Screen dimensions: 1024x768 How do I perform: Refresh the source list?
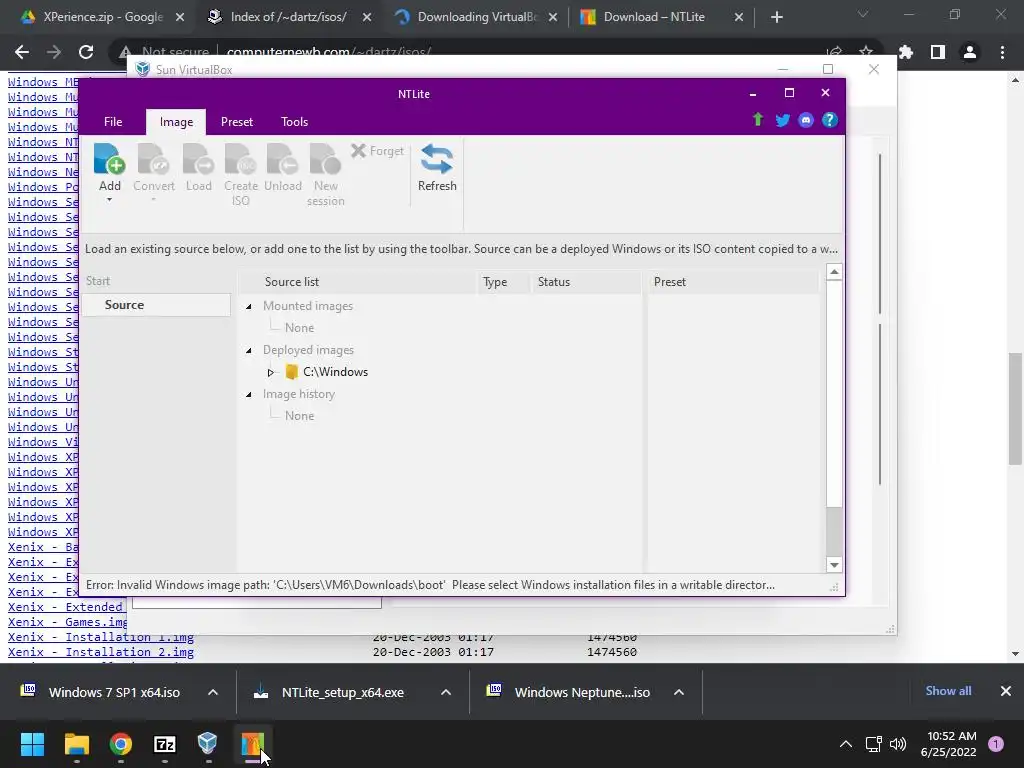(437, 168)
